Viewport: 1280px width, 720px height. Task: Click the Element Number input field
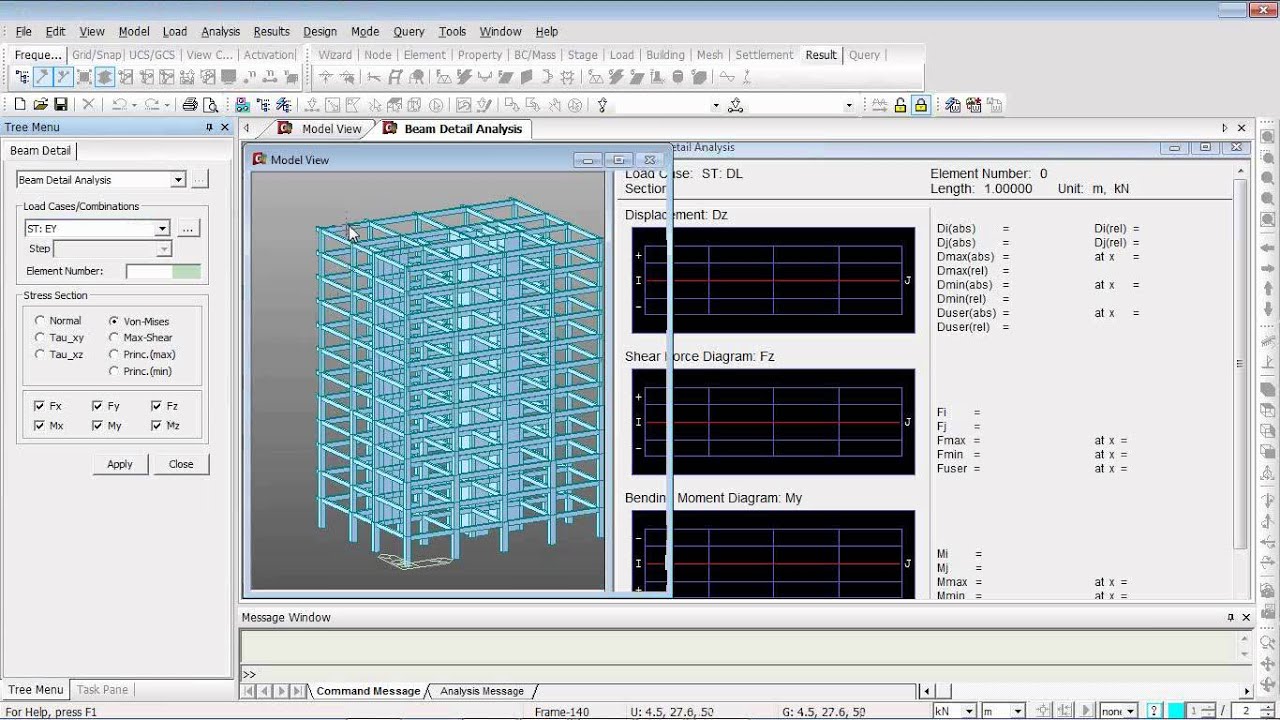click(x=163, y=271)
